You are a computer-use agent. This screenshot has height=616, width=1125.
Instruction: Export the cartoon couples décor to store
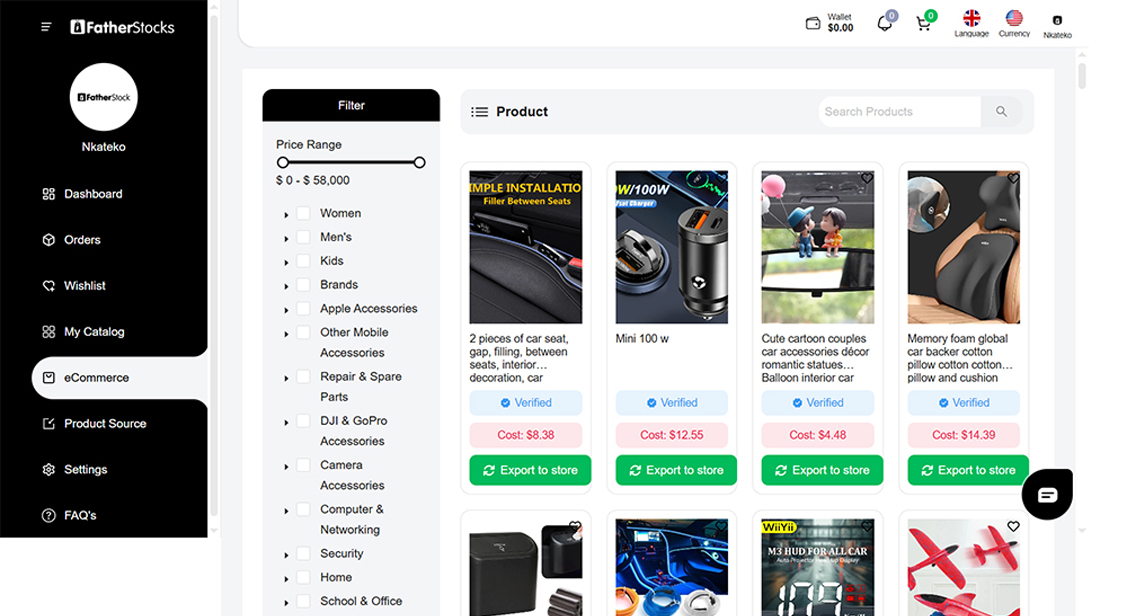[822, 470]
